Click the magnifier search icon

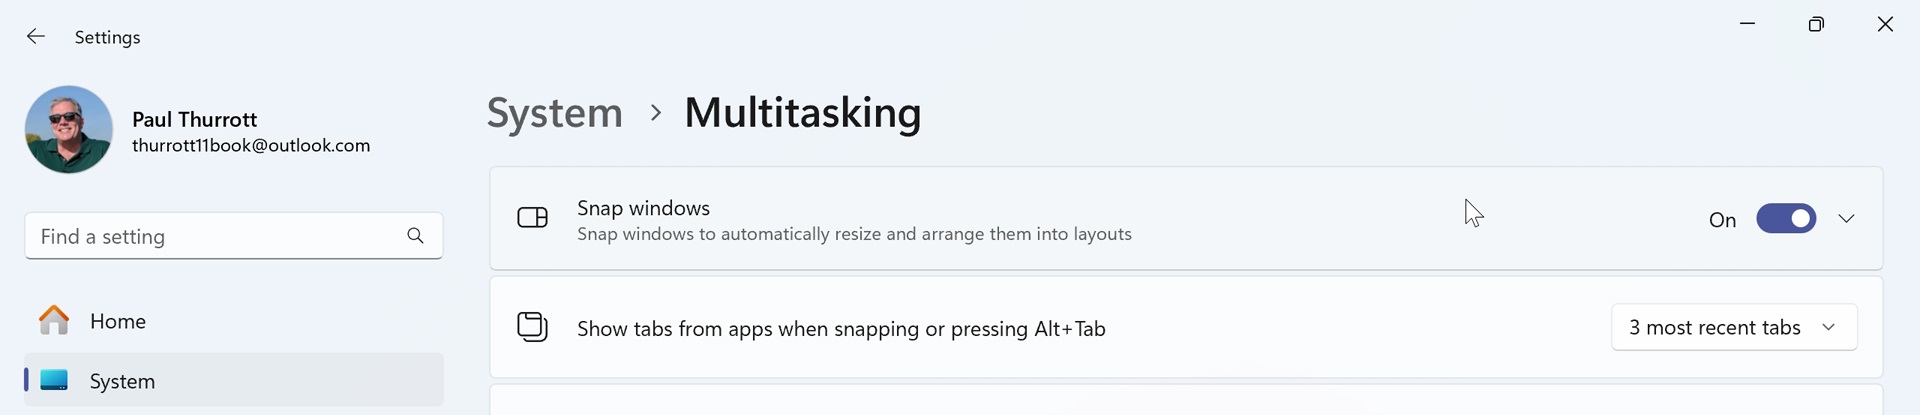pyautogui.click(x=415, y=236)
